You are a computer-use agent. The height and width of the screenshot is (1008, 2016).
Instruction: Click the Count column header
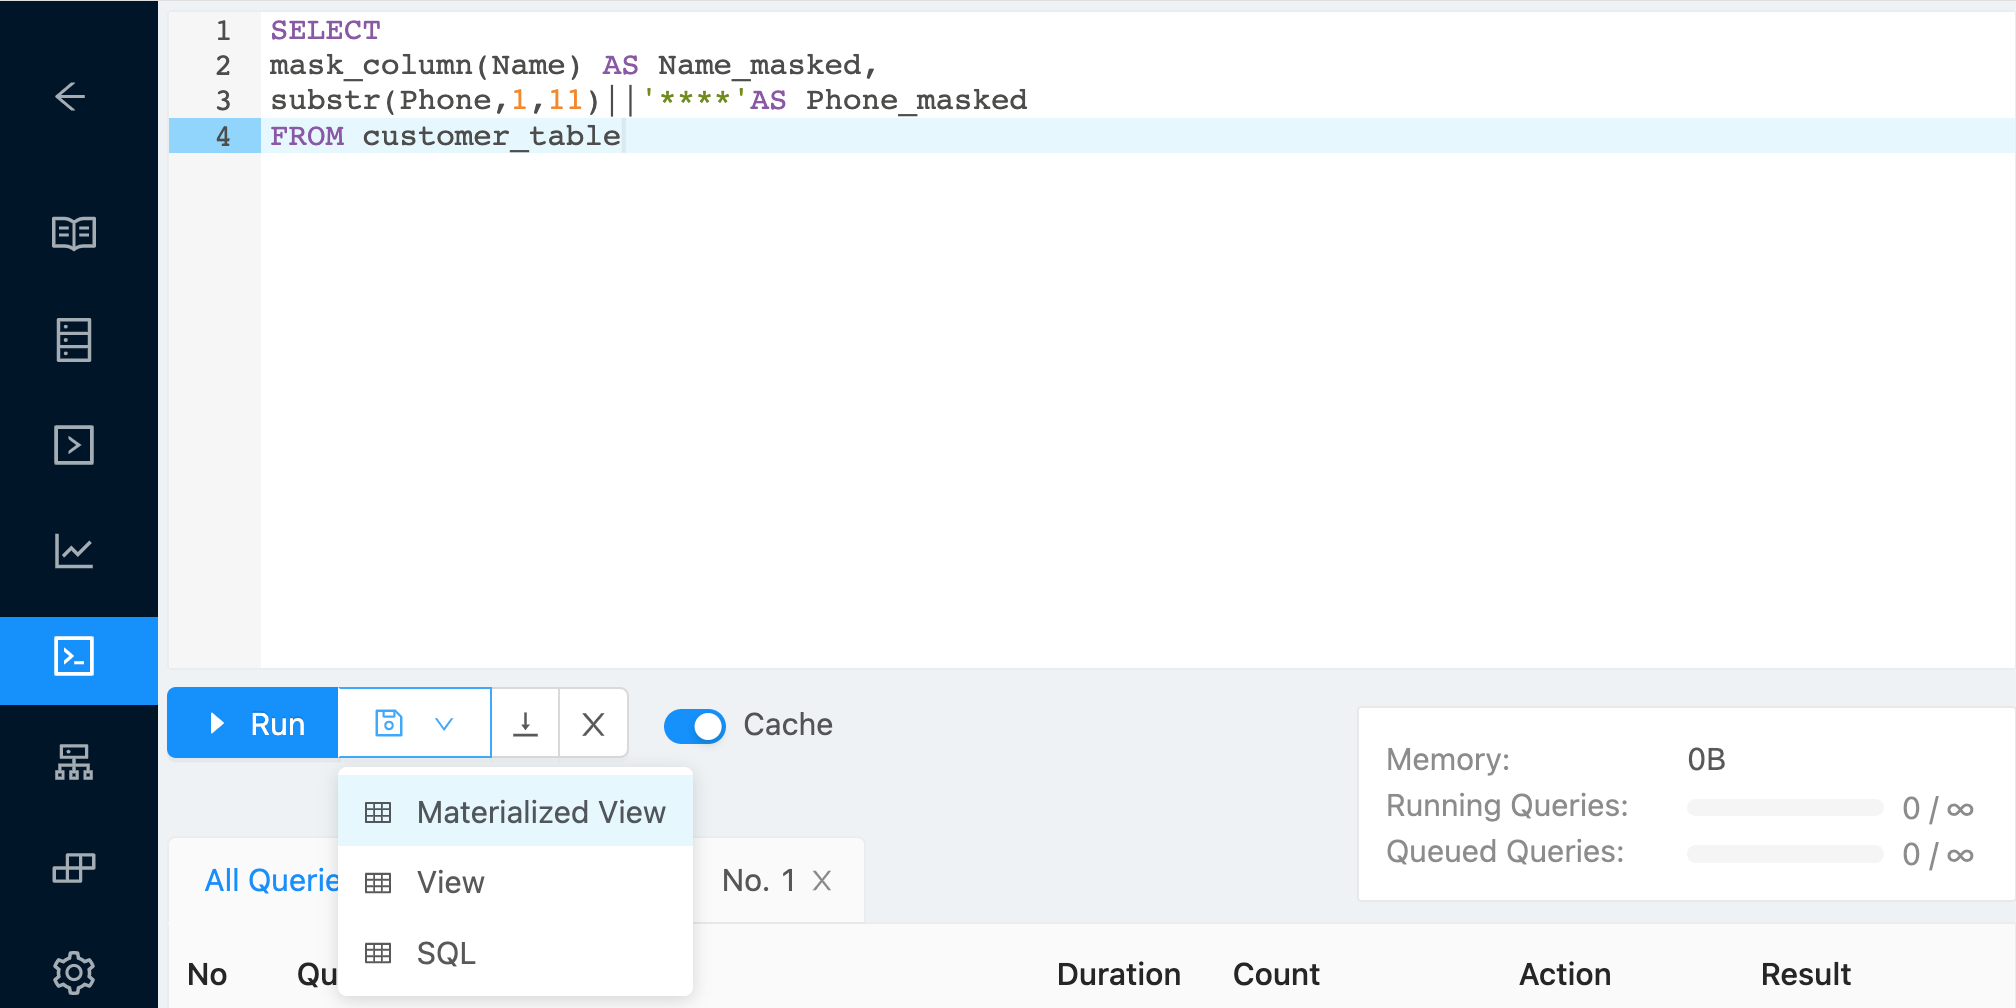[x=1276, y=974]
